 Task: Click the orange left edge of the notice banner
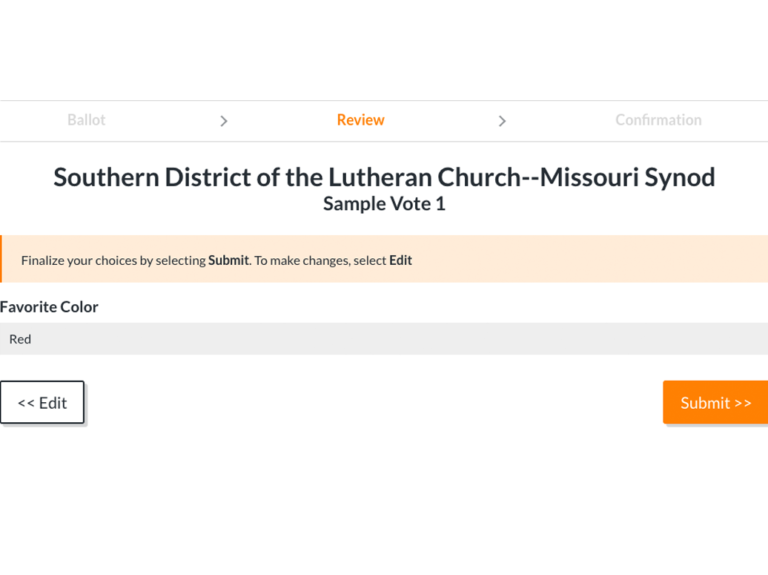click(1, 259)
